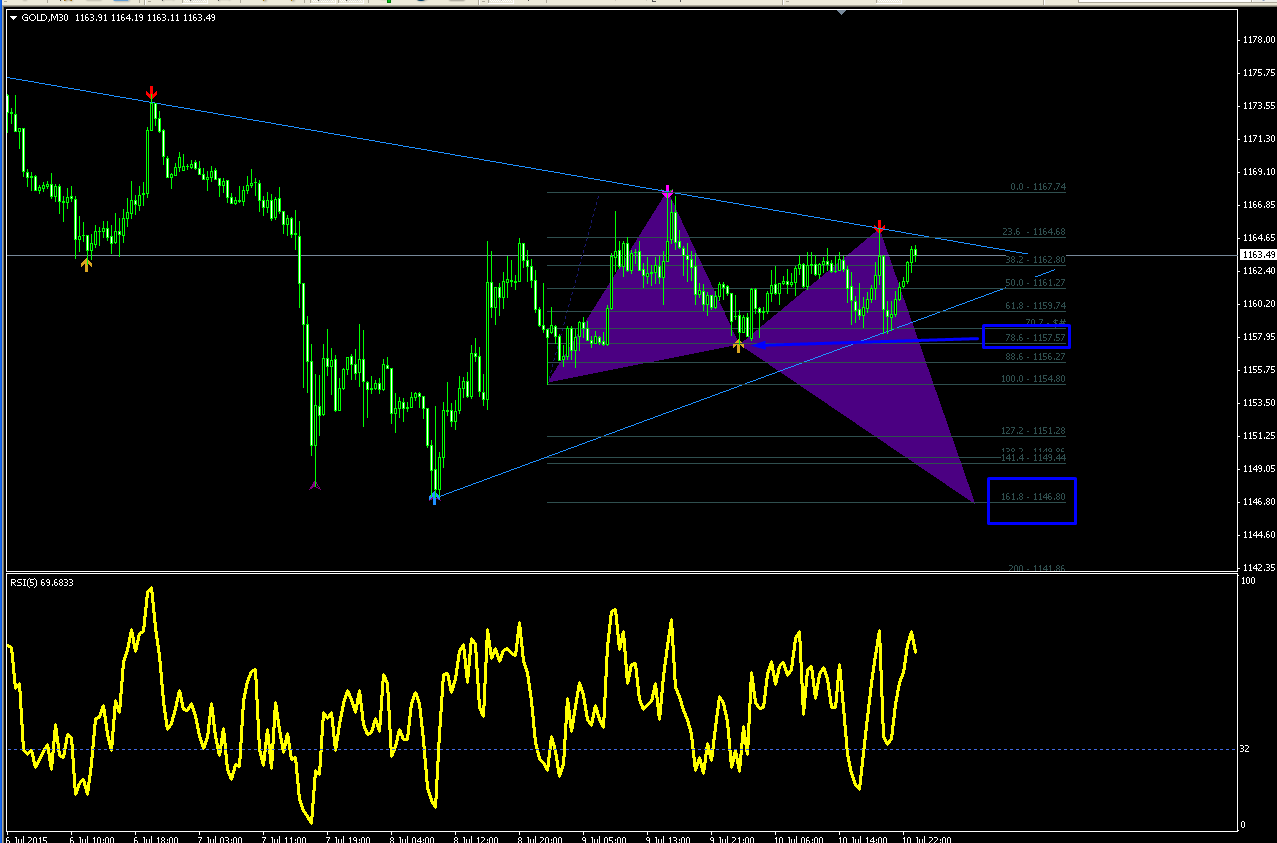Click the 100.0 - 1154.80 Fibonacci label
The width and height of the screenshot is (1277, 843).
(x=1033, y=379)
